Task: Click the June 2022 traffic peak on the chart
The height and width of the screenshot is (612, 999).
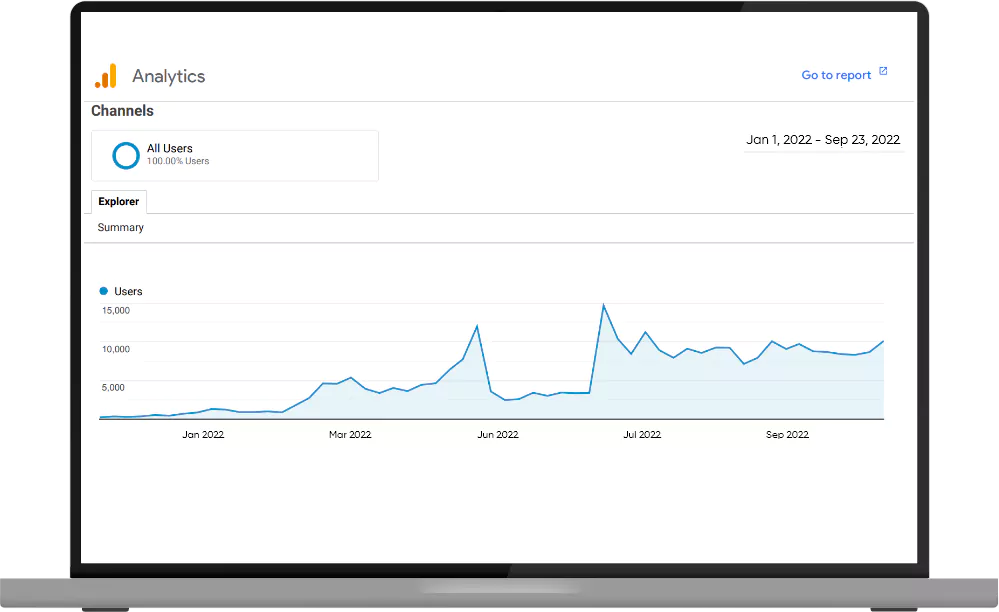Action: pos(478,325)
